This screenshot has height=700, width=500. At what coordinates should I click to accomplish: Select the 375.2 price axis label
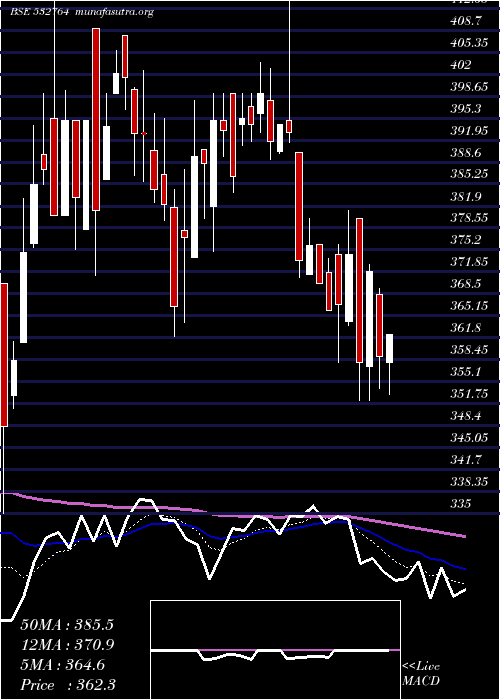tap(467, 240)
